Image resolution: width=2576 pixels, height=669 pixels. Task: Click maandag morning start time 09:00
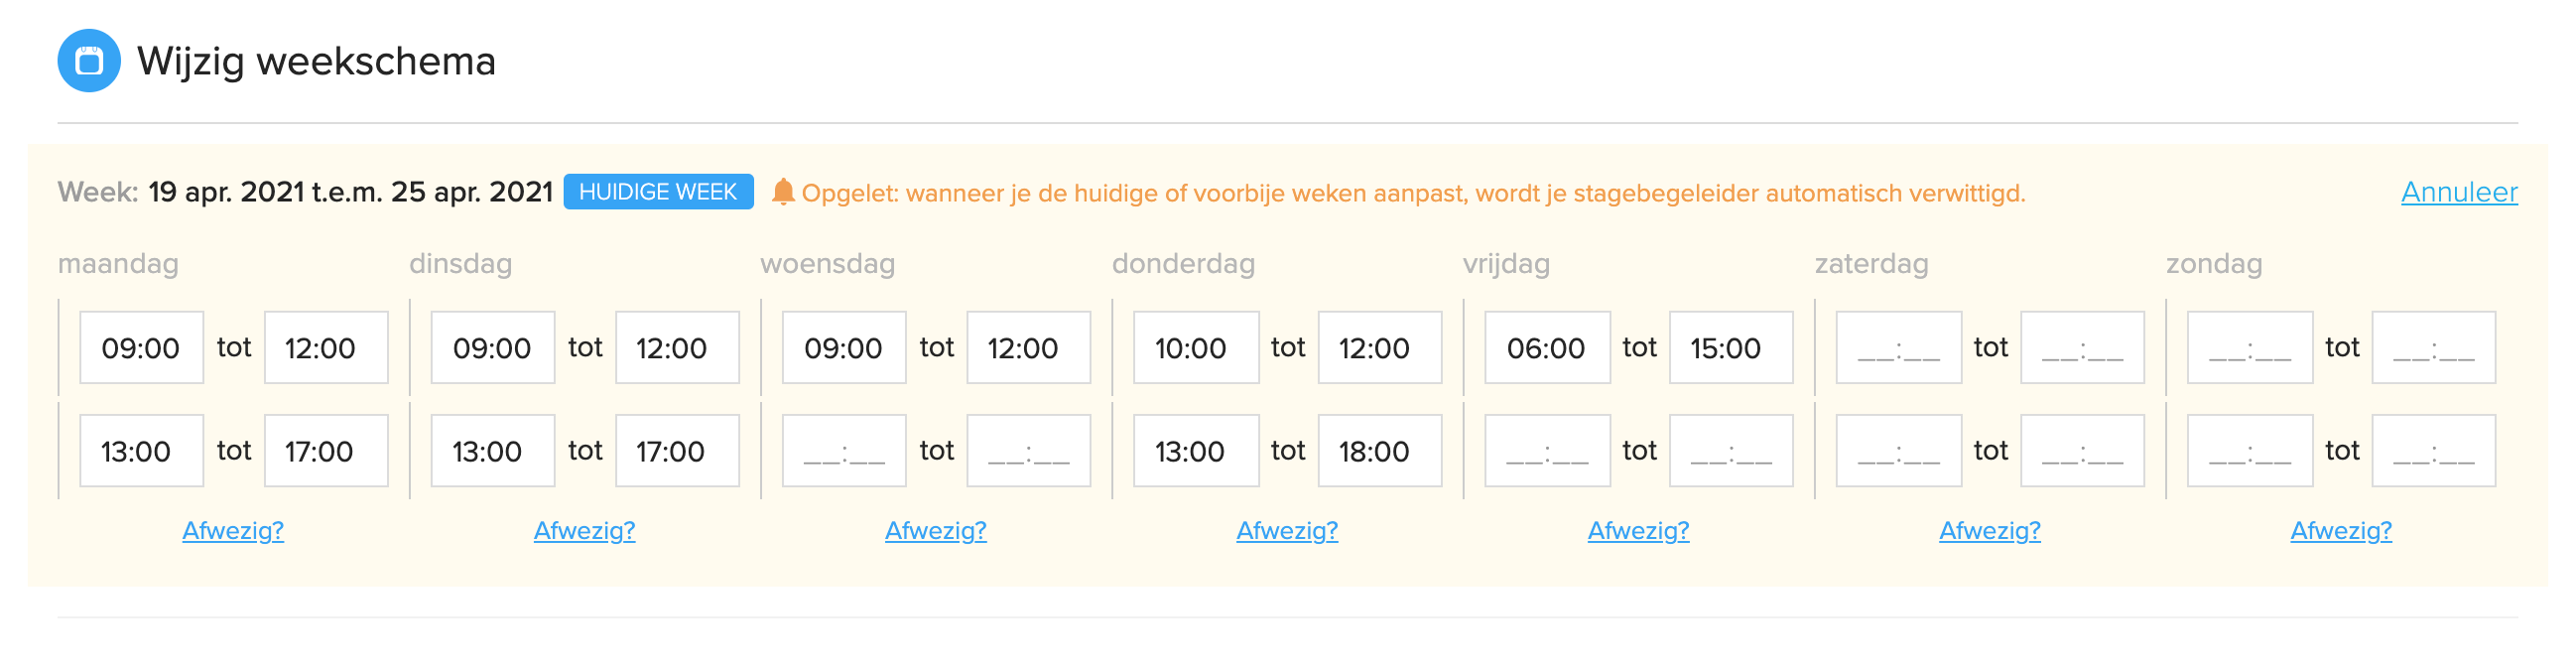pyautogui.click(x=142, y=348)
